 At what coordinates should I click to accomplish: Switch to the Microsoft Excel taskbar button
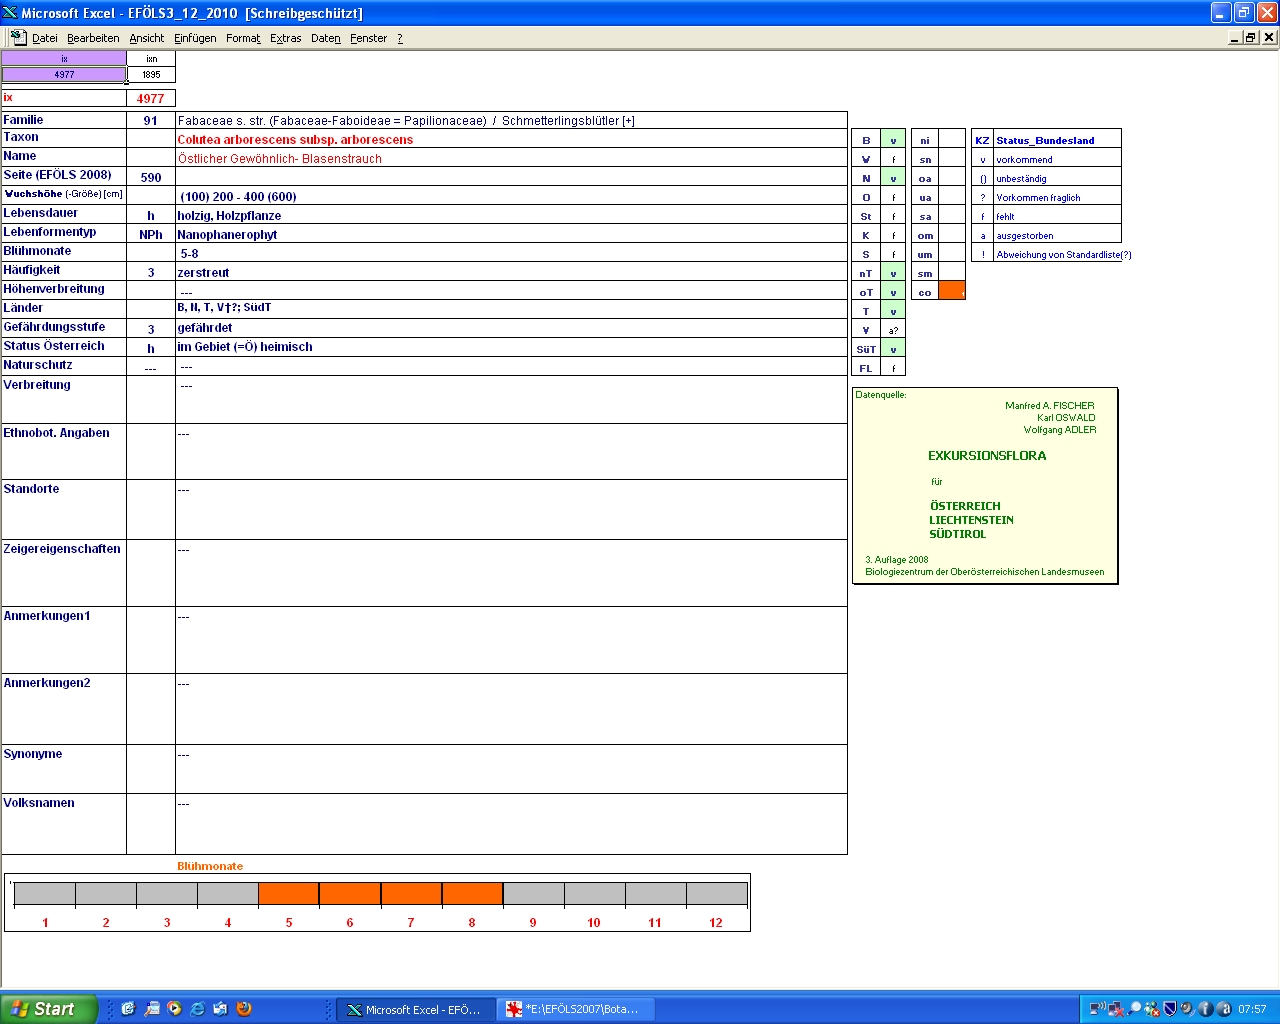[x=415, y=1010]
